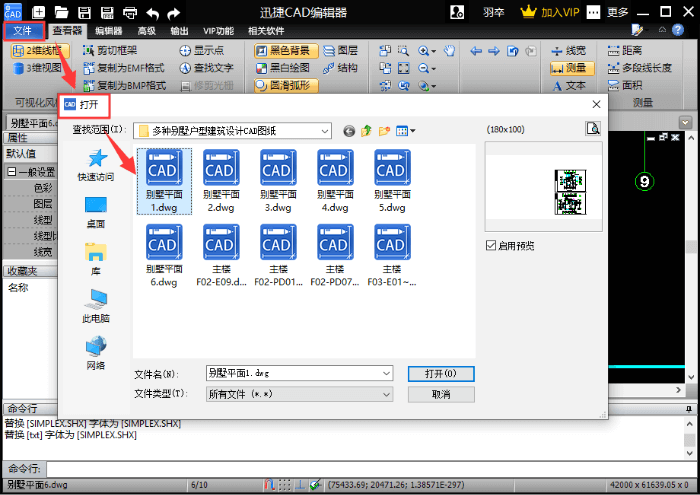700x495 pixels.
Task: Select file 主楼F02-E09
Action: [221, 256]
